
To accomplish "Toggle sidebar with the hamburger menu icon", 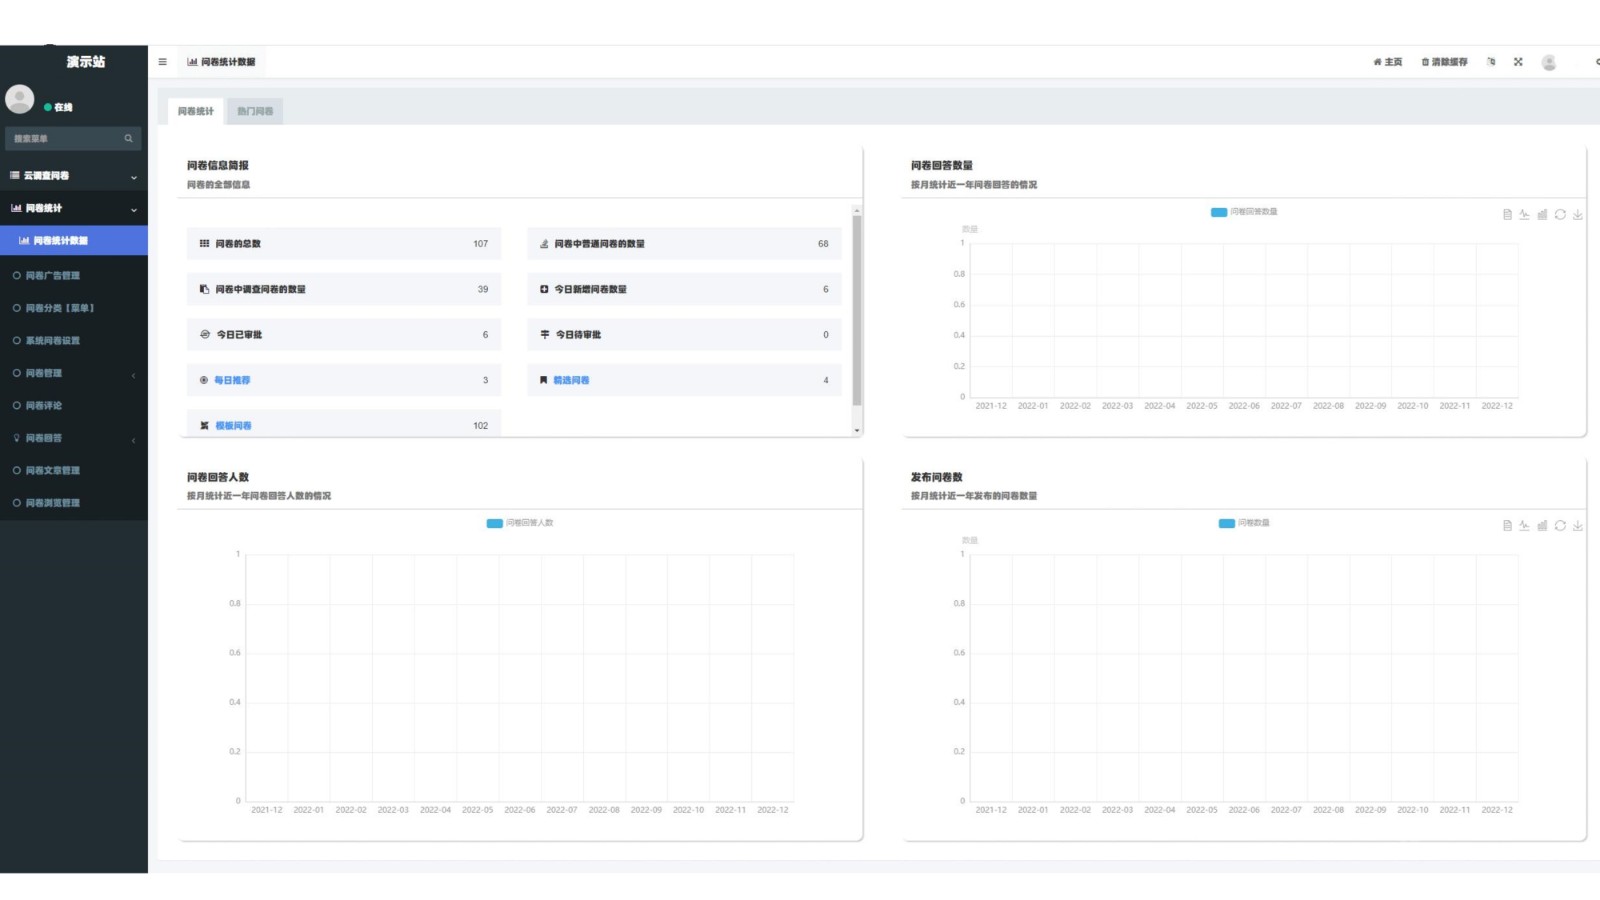I will 162,62.
